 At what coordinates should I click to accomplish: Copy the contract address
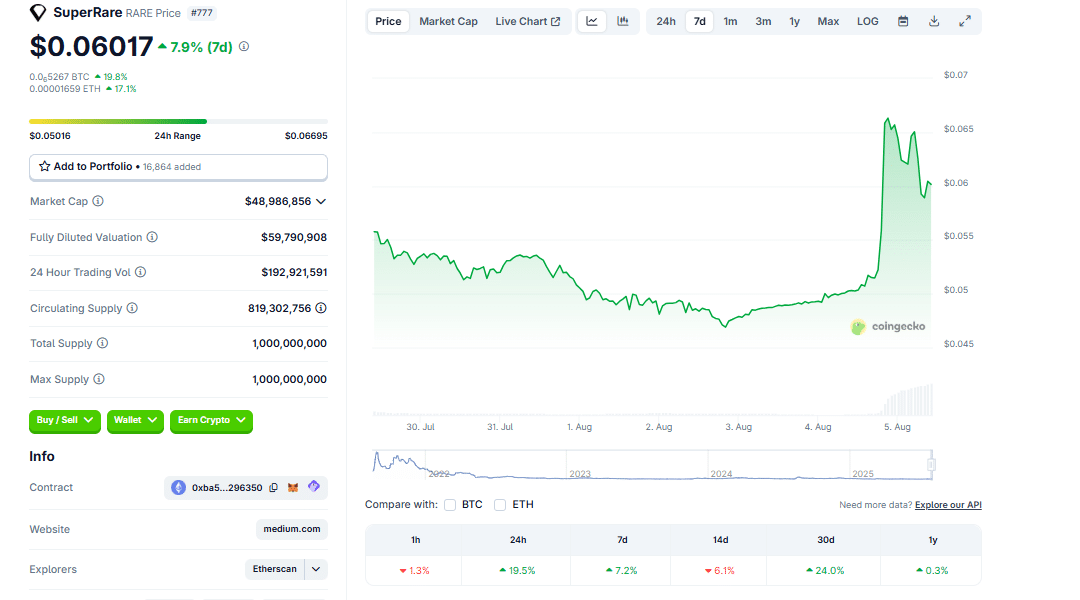(273, 488)
